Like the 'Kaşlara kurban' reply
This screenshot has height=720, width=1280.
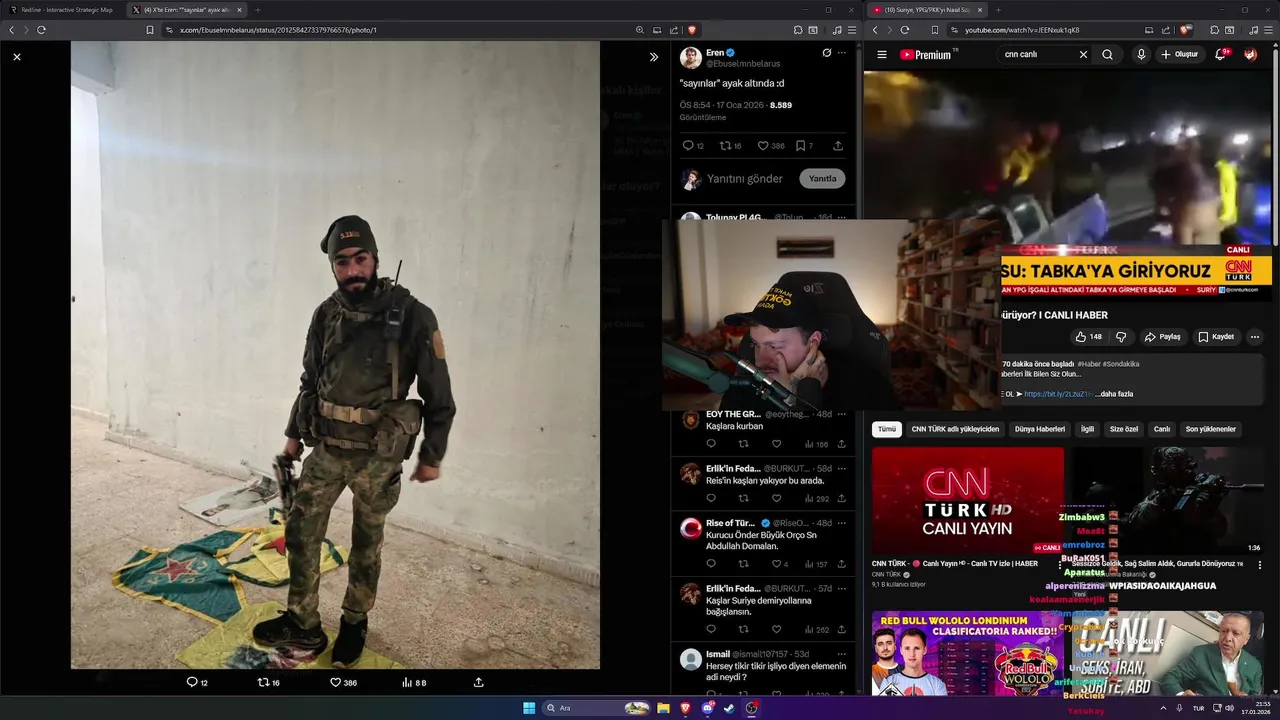[776, 444]
